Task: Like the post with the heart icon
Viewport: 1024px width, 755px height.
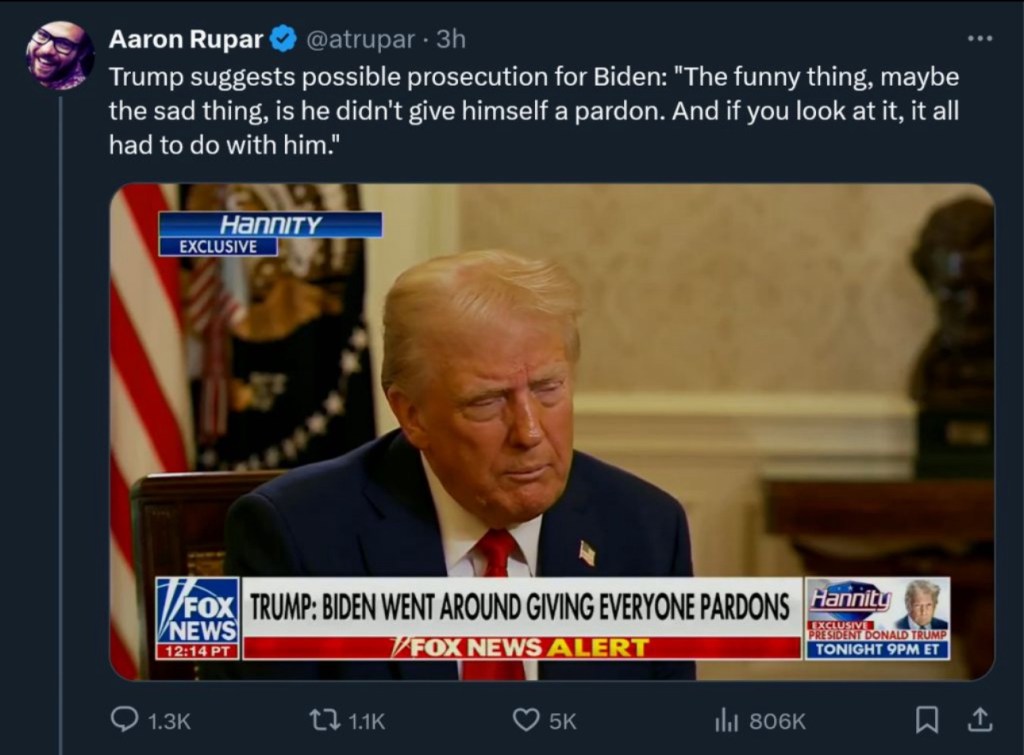Action: point(525,719)
